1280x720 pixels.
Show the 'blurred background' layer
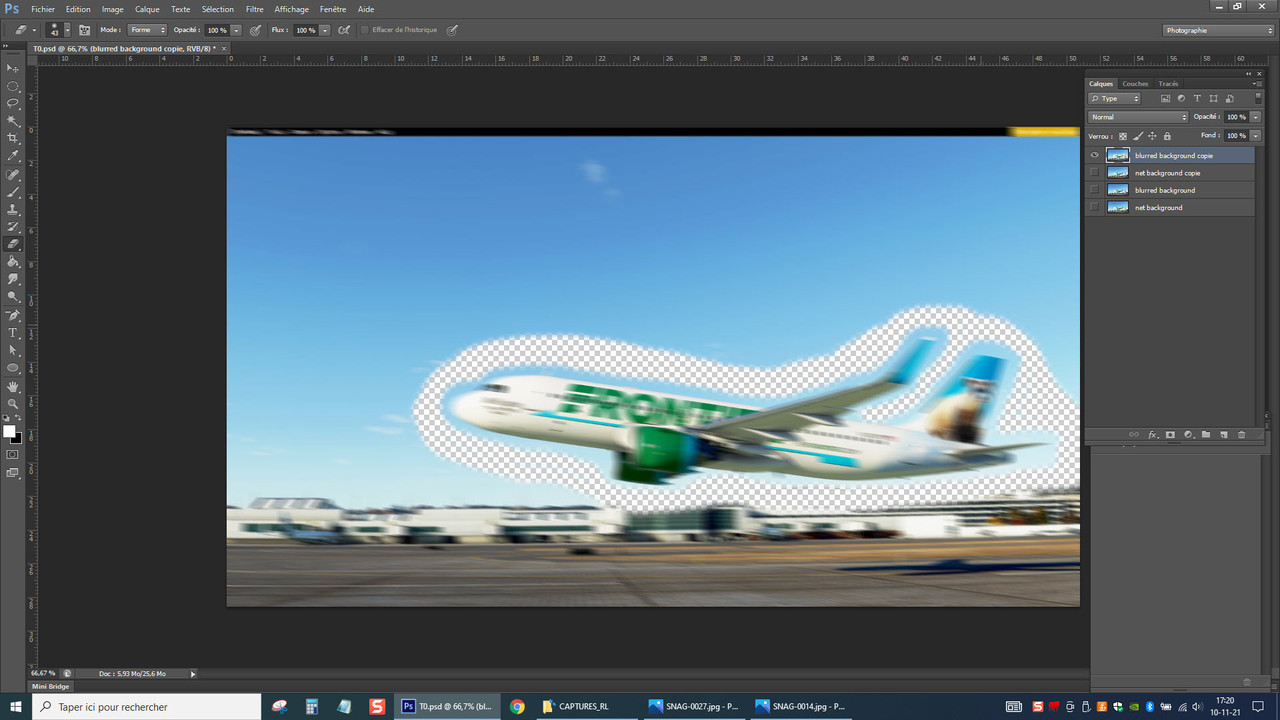(1095, 190)
